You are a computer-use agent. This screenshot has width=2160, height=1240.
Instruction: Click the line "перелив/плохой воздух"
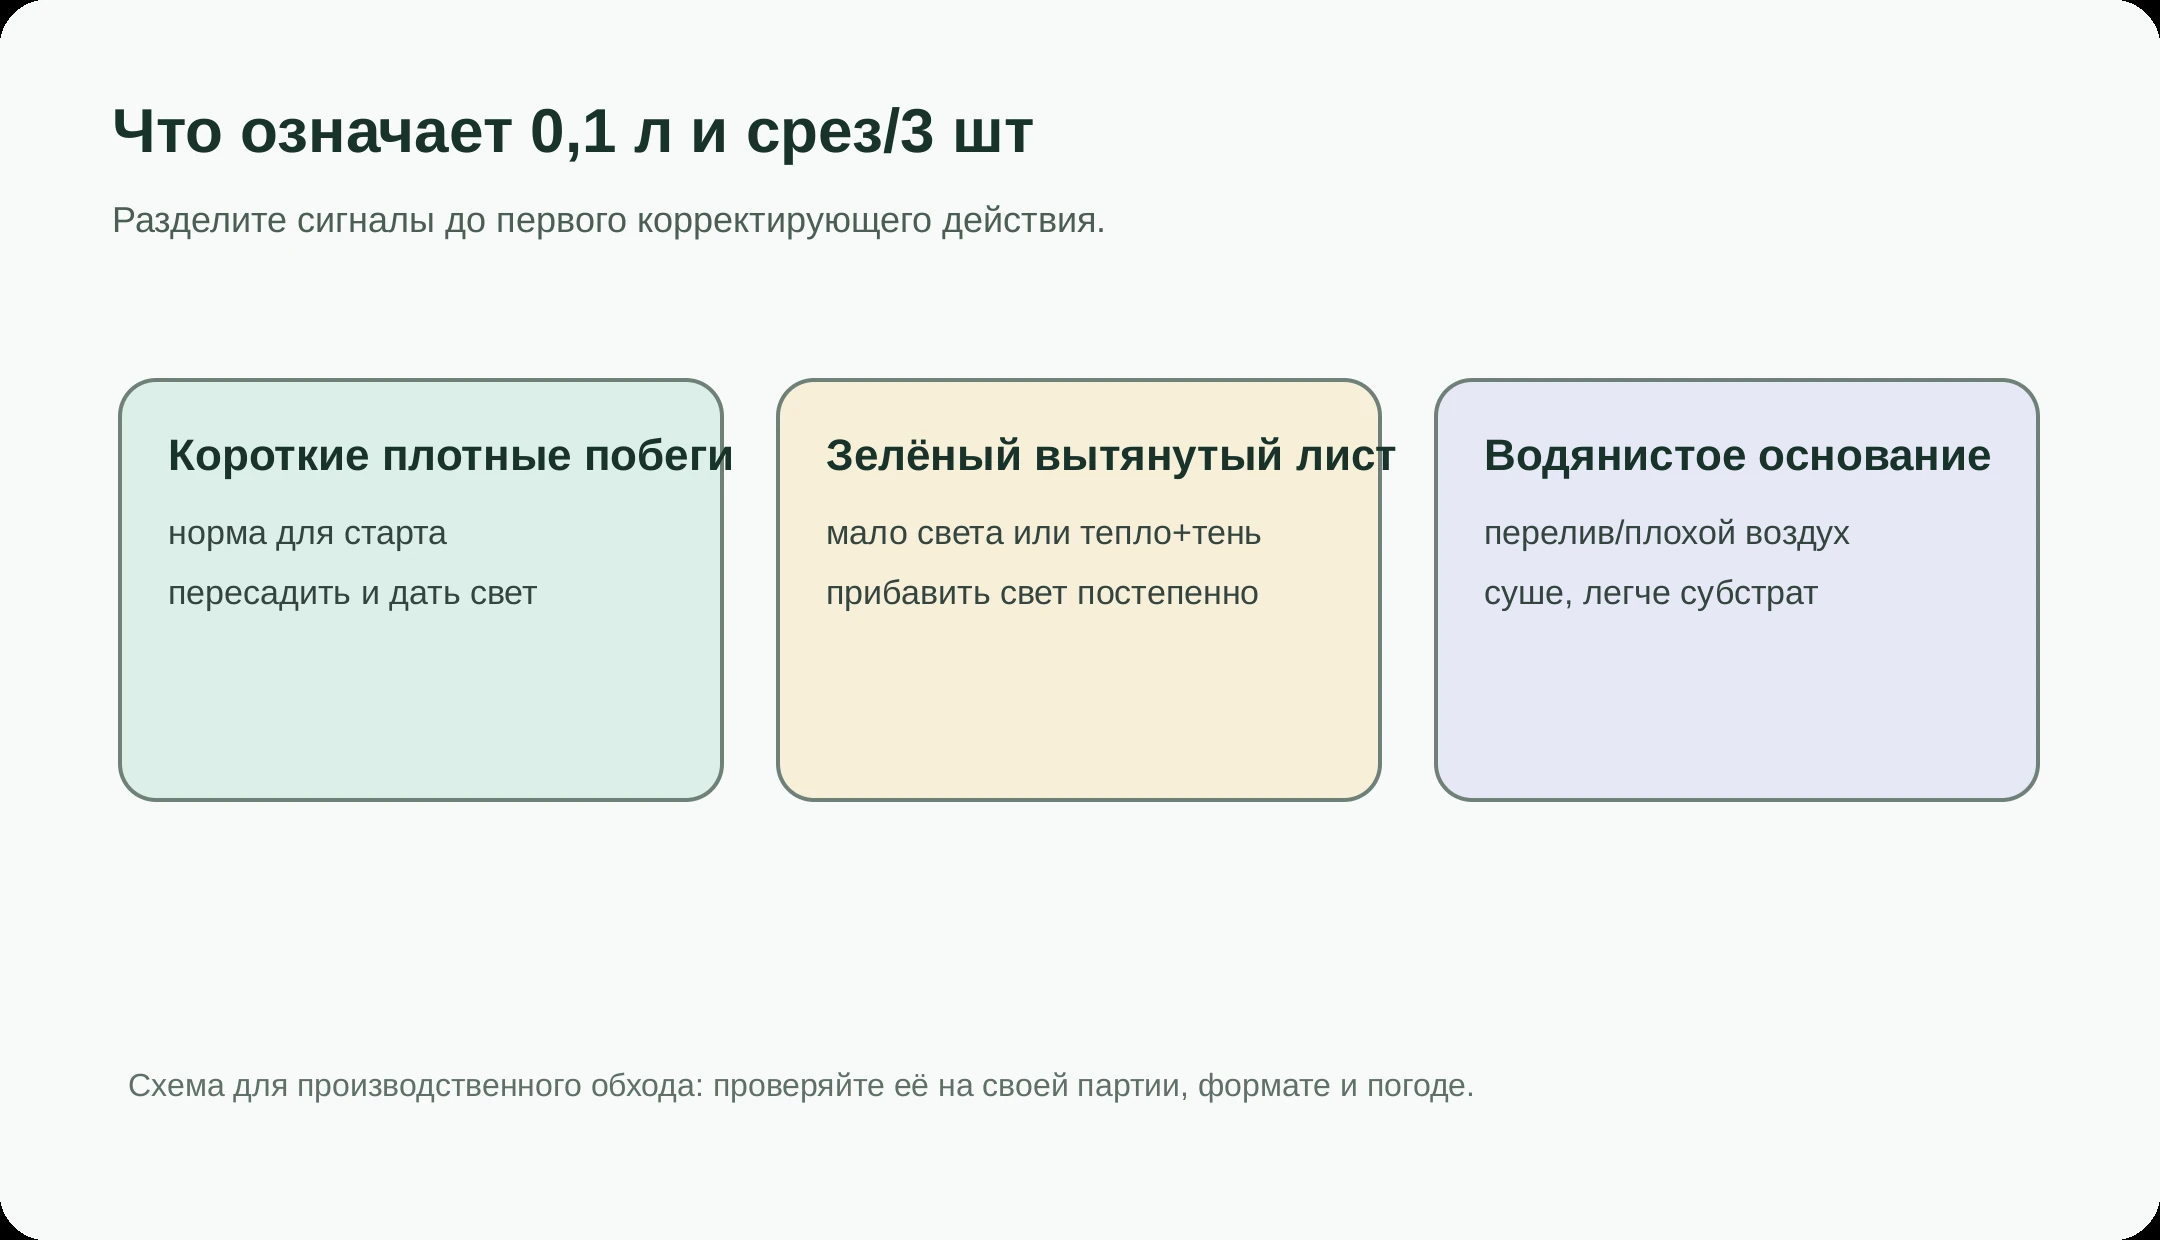[x=1667, y=533]
